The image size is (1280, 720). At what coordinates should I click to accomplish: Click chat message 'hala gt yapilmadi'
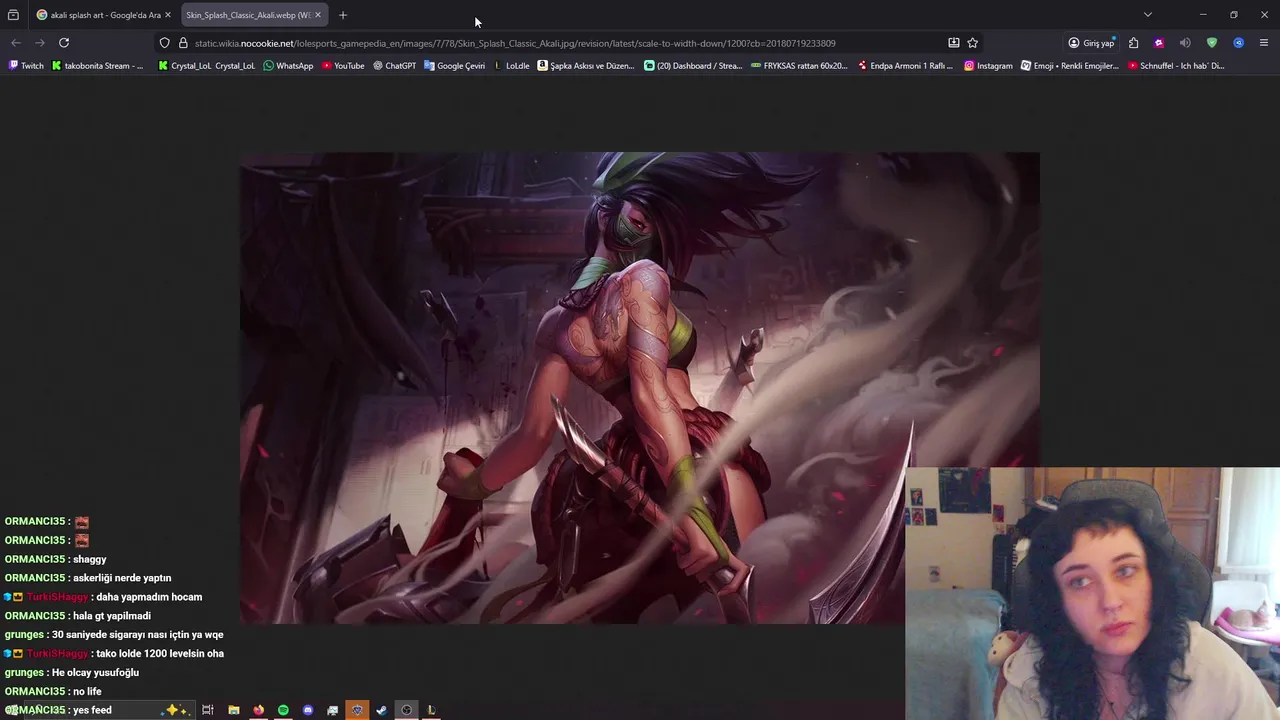(x=112, y=616)
